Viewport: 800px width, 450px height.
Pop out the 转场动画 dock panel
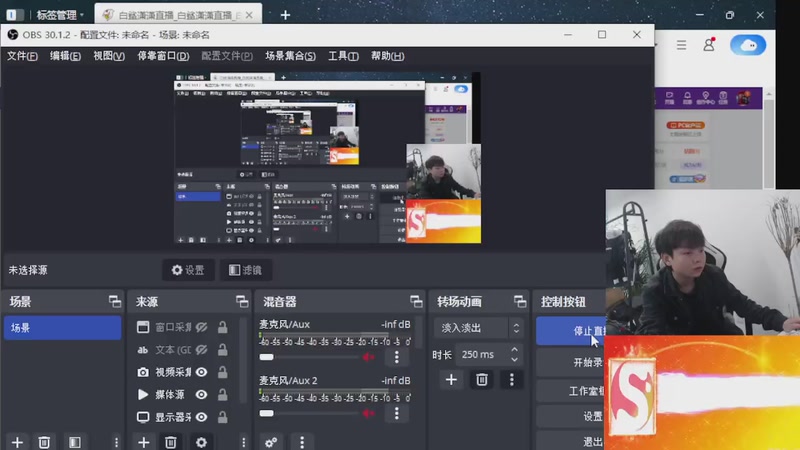coord(520,302)
